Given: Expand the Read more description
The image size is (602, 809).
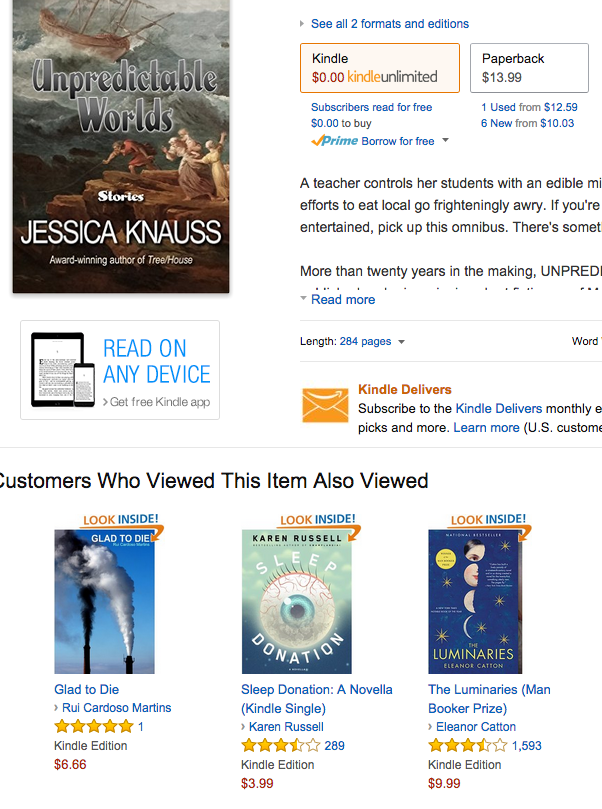Looking at the screenshot, I should click(343, 300).
